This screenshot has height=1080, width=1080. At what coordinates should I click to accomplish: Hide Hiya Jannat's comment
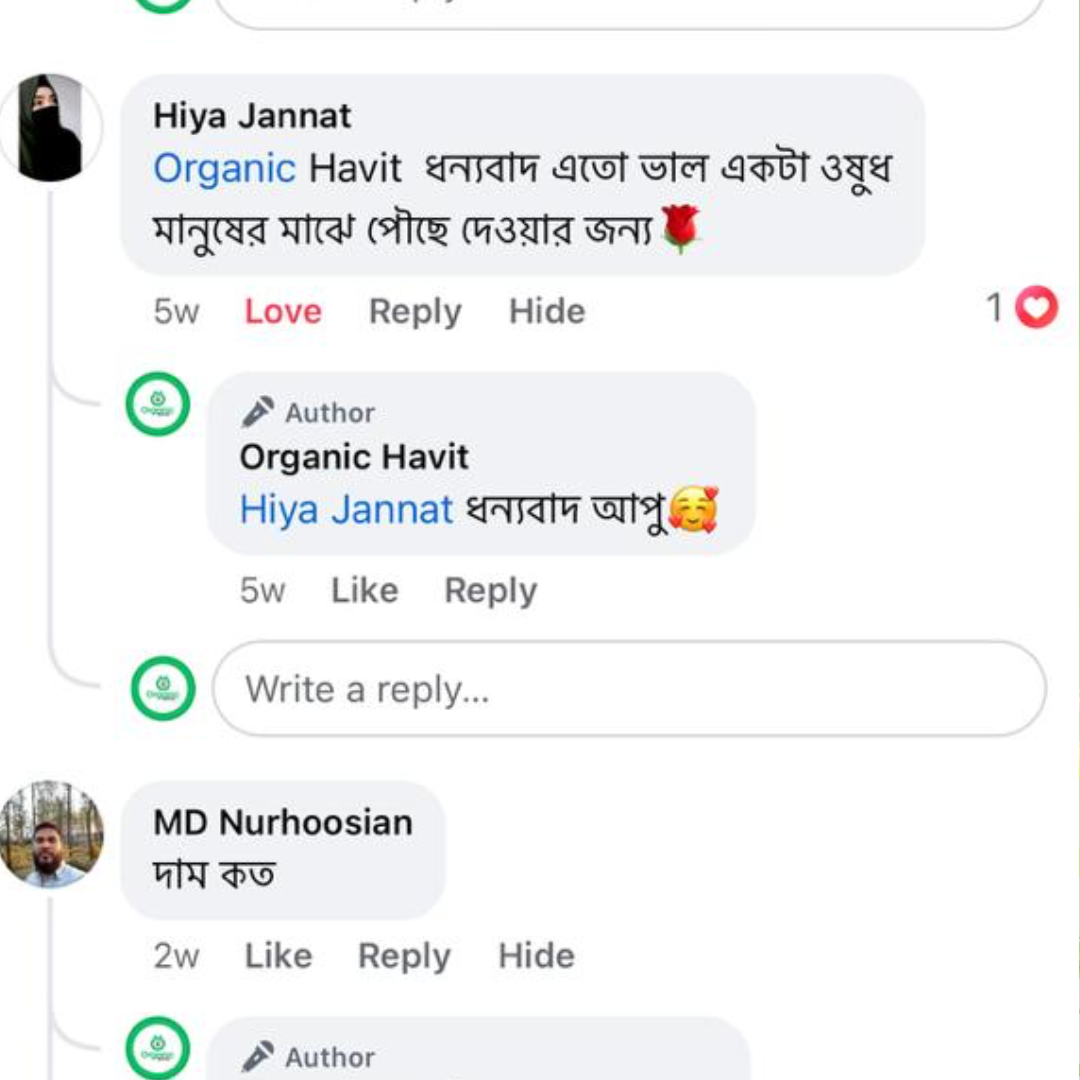point(547,311)
